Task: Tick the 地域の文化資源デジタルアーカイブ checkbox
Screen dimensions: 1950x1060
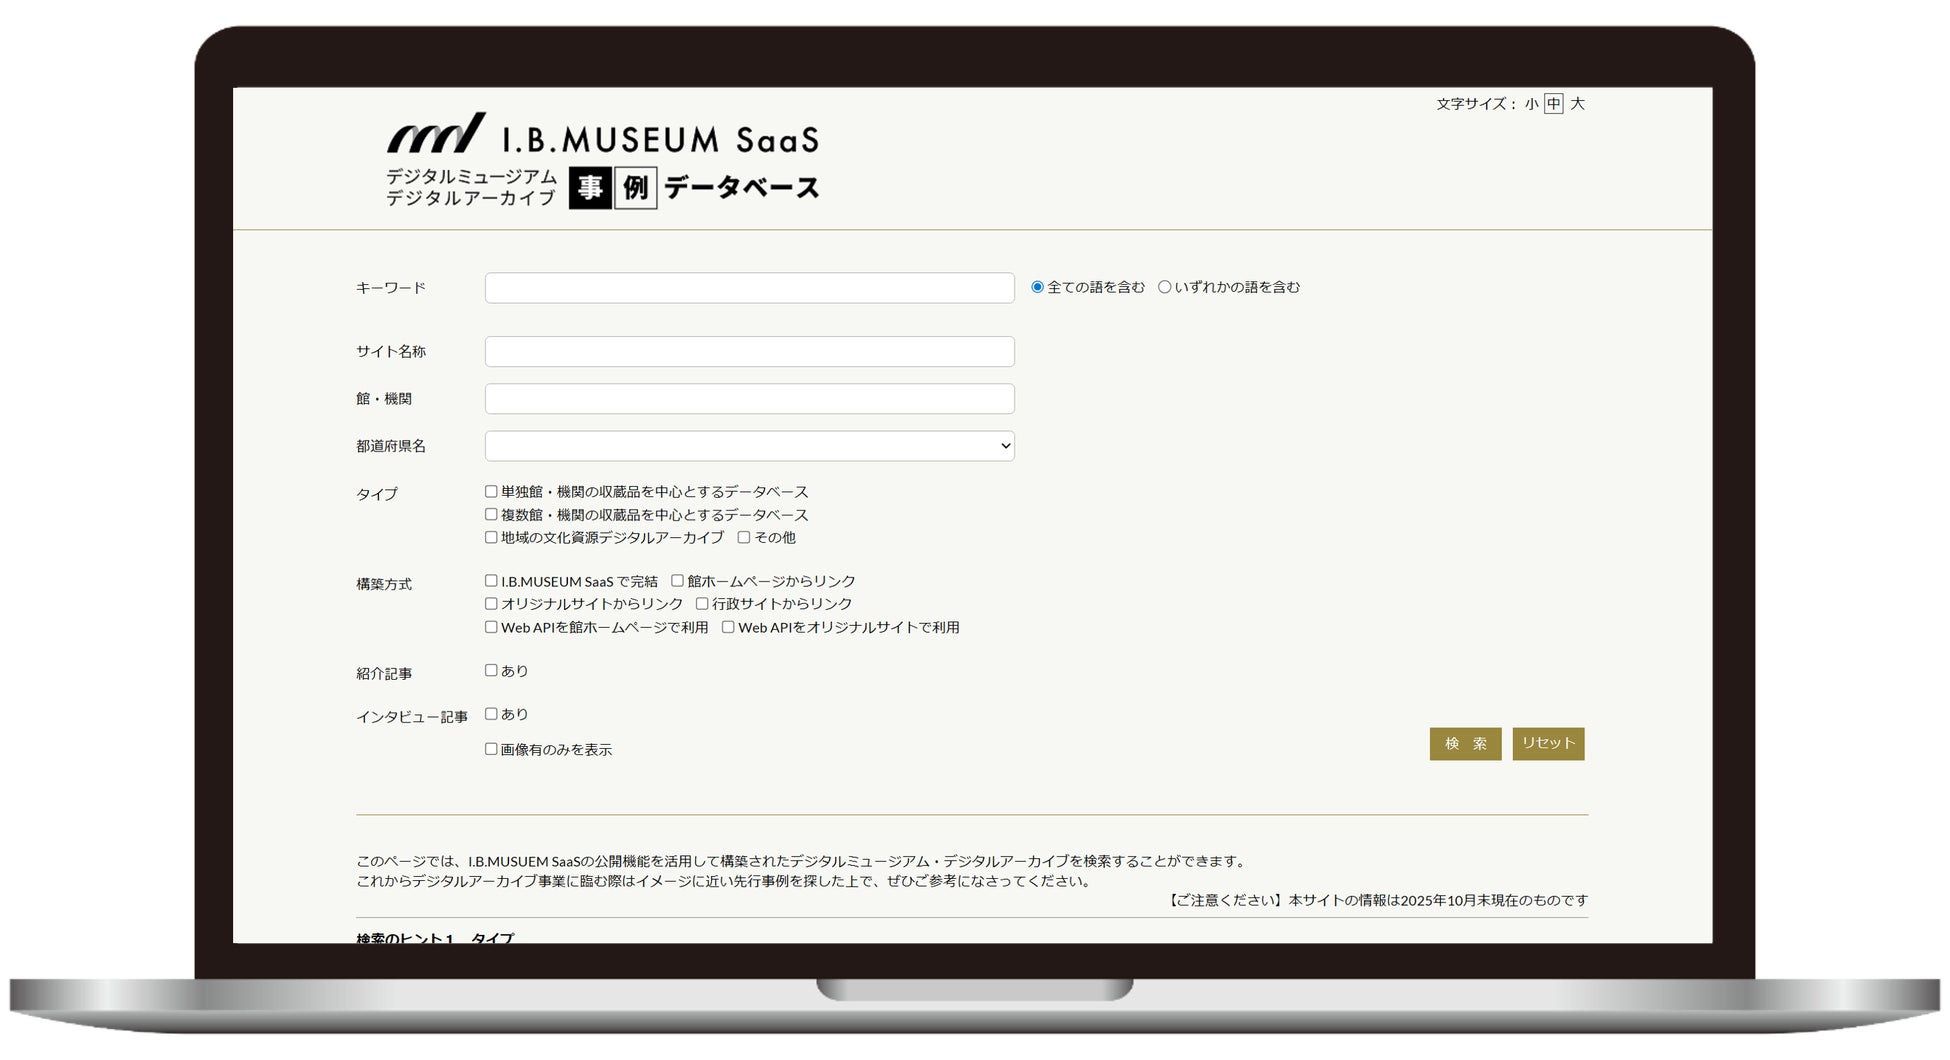Action: [x=491, y=538]
